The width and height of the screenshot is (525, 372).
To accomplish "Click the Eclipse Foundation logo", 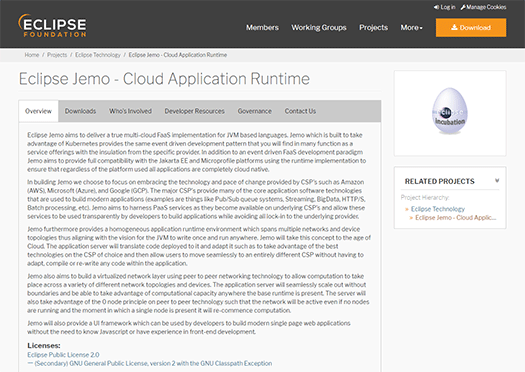I will tap(52, 25).
